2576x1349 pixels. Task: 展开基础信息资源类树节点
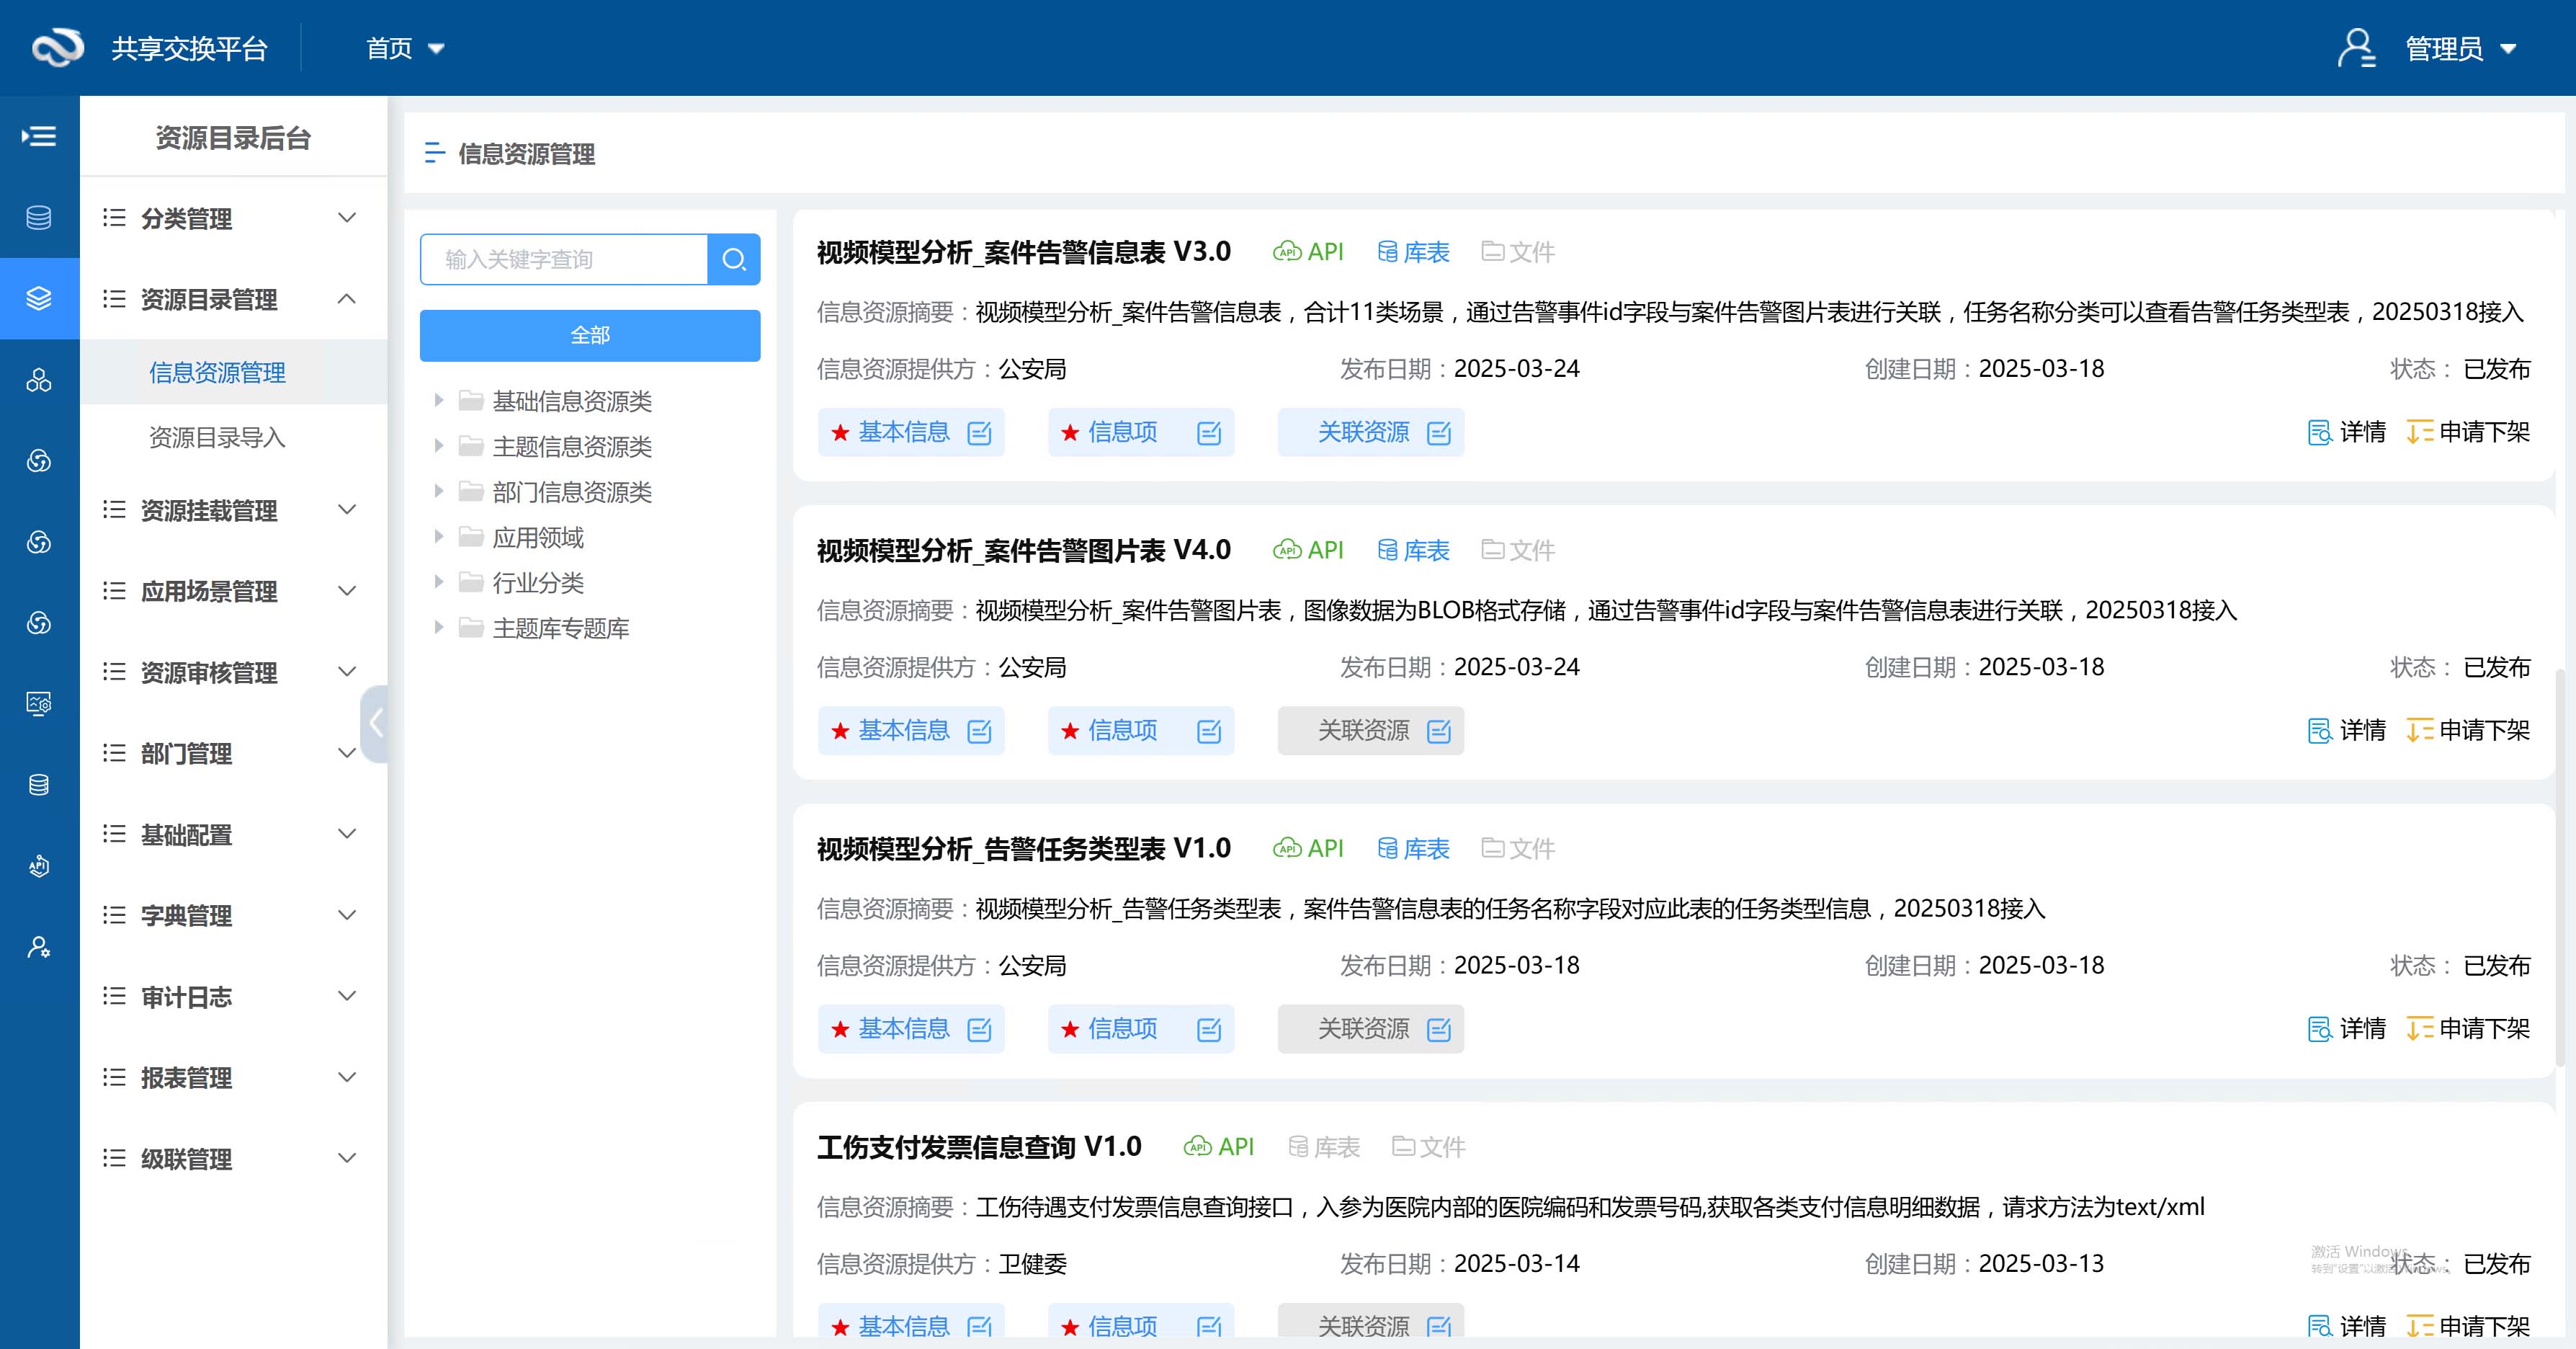point(440,400)
